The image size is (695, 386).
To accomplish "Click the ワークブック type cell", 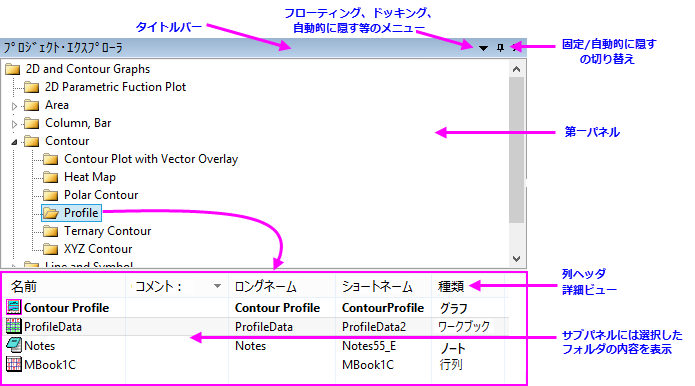I will click(x=464, y=327).
